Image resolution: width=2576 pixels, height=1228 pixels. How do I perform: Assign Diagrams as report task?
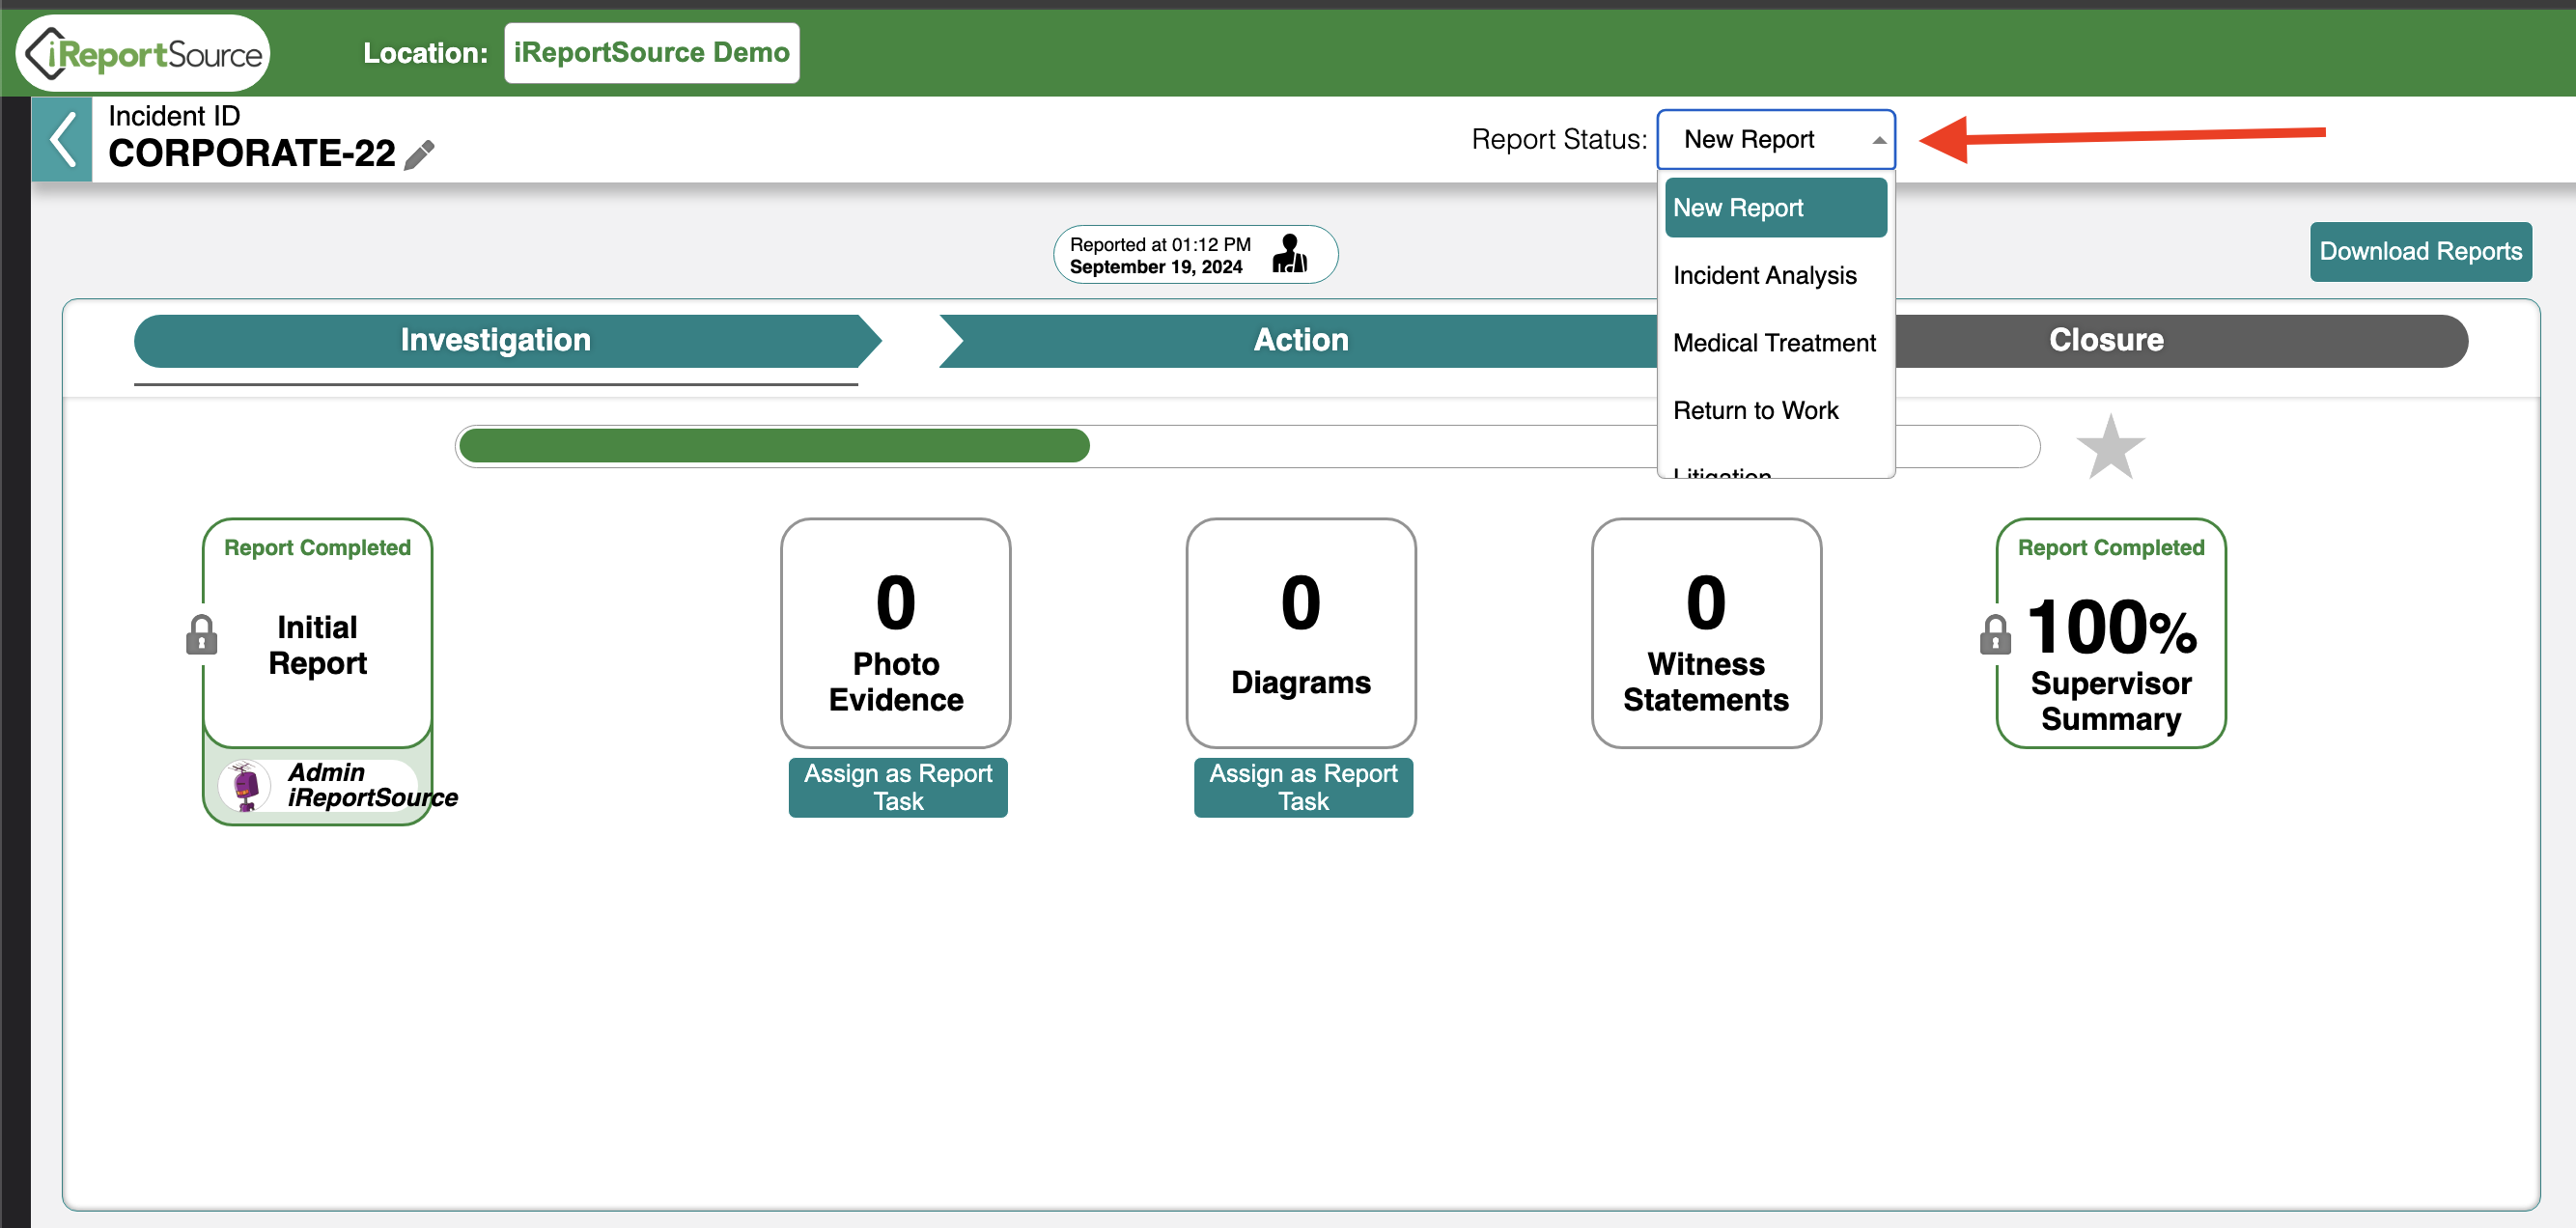(1303, 787)
